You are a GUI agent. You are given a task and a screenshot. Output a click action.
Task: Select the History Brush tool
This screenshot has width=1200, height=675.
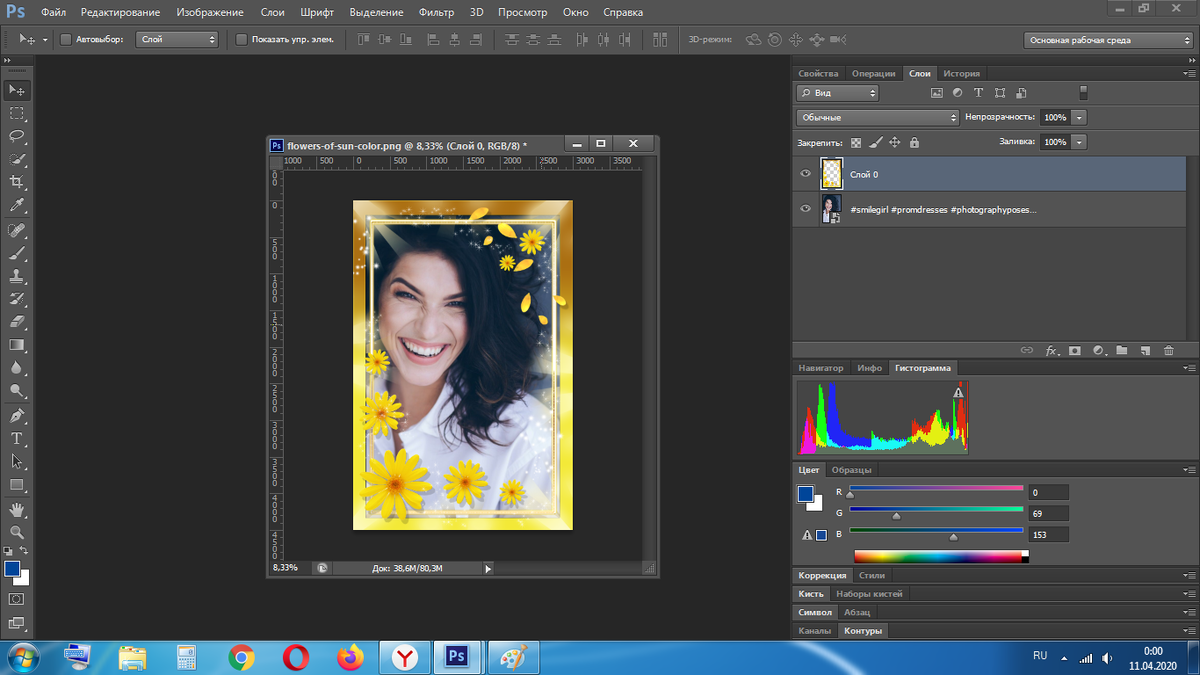[17, 299]
